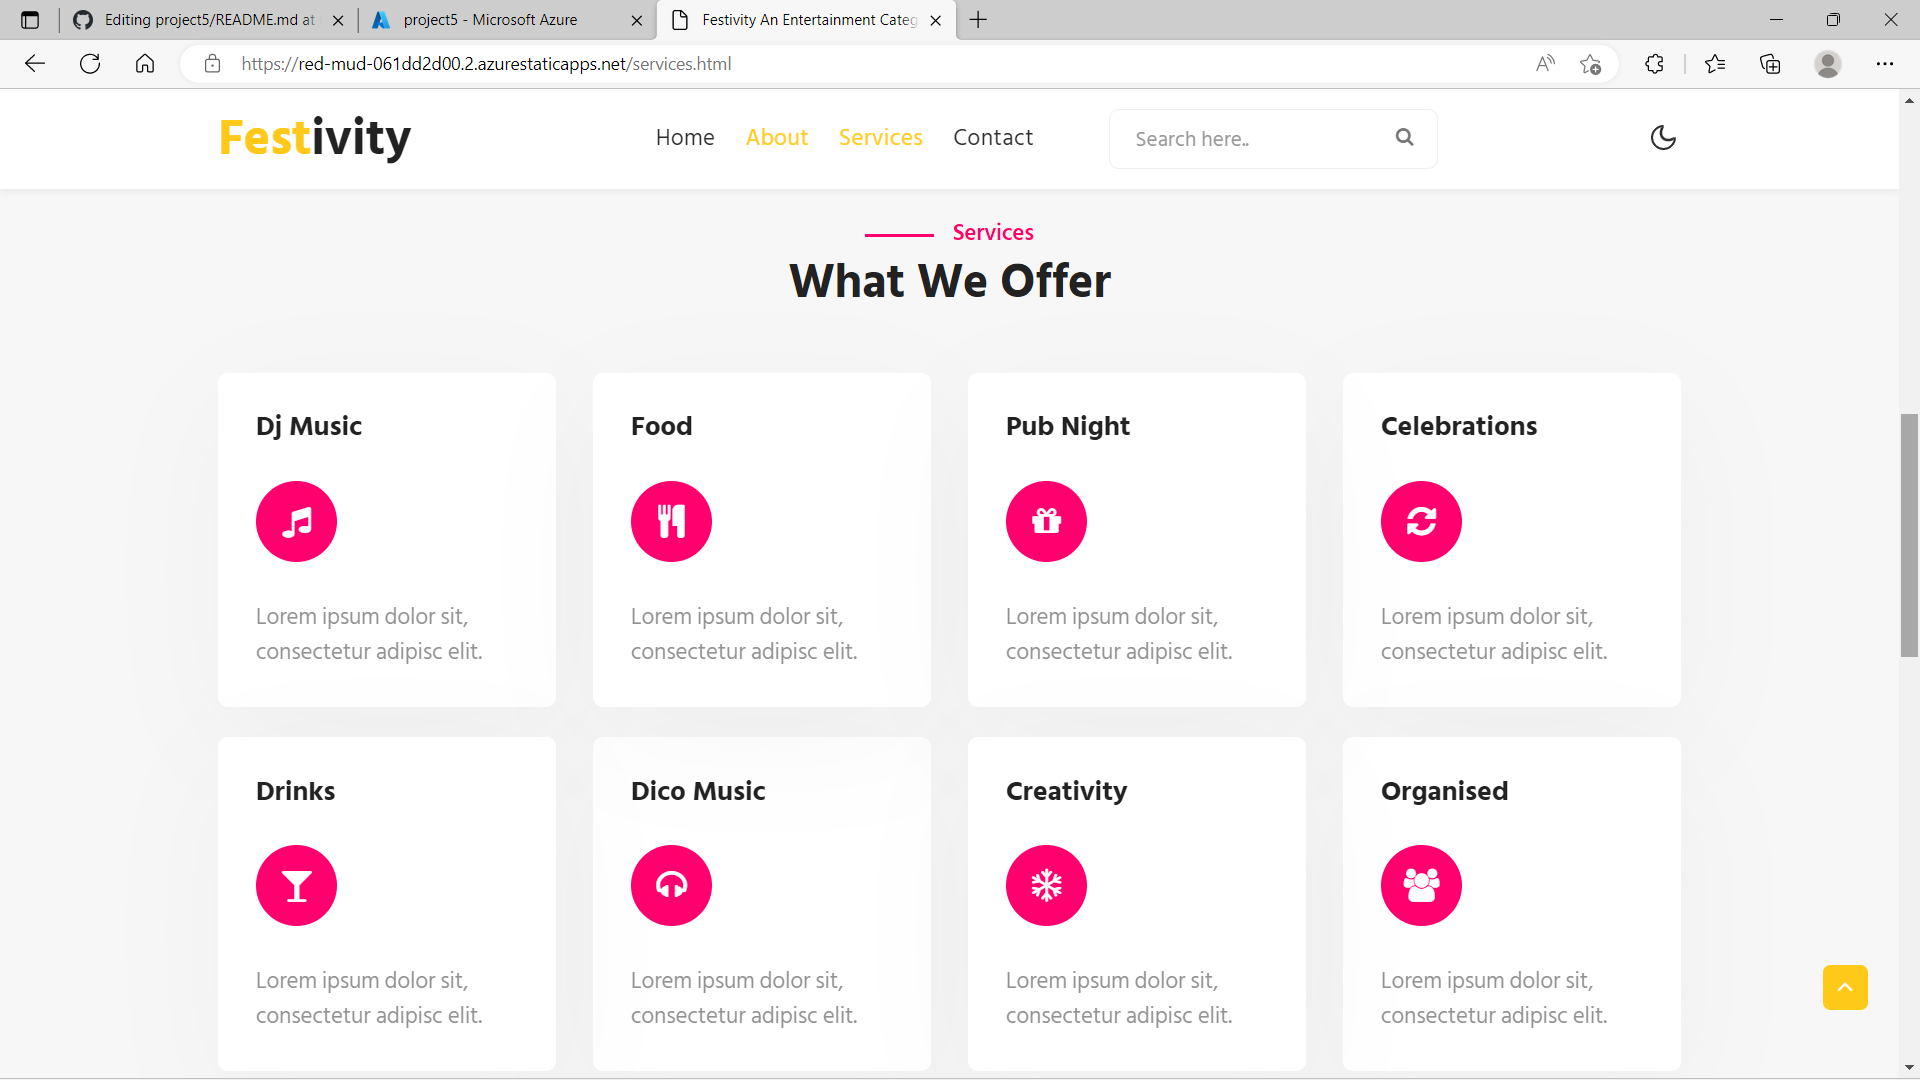Go to the Contact page link
The width and height of the screenshot is (1920, 1080).
point(992,138)
